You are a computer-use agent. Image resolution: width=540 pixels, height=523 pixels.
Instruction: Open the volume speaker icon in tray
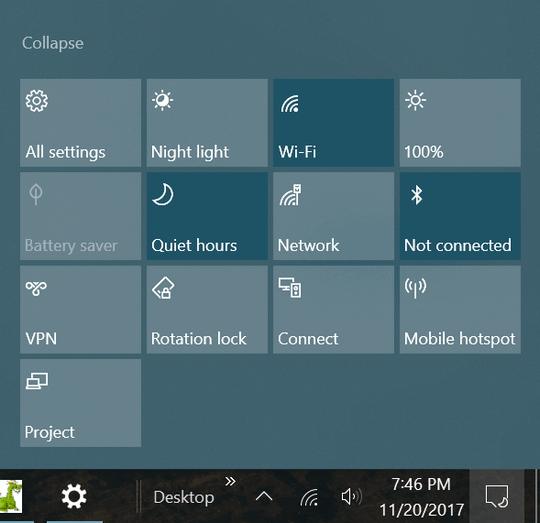coord(351,497)
